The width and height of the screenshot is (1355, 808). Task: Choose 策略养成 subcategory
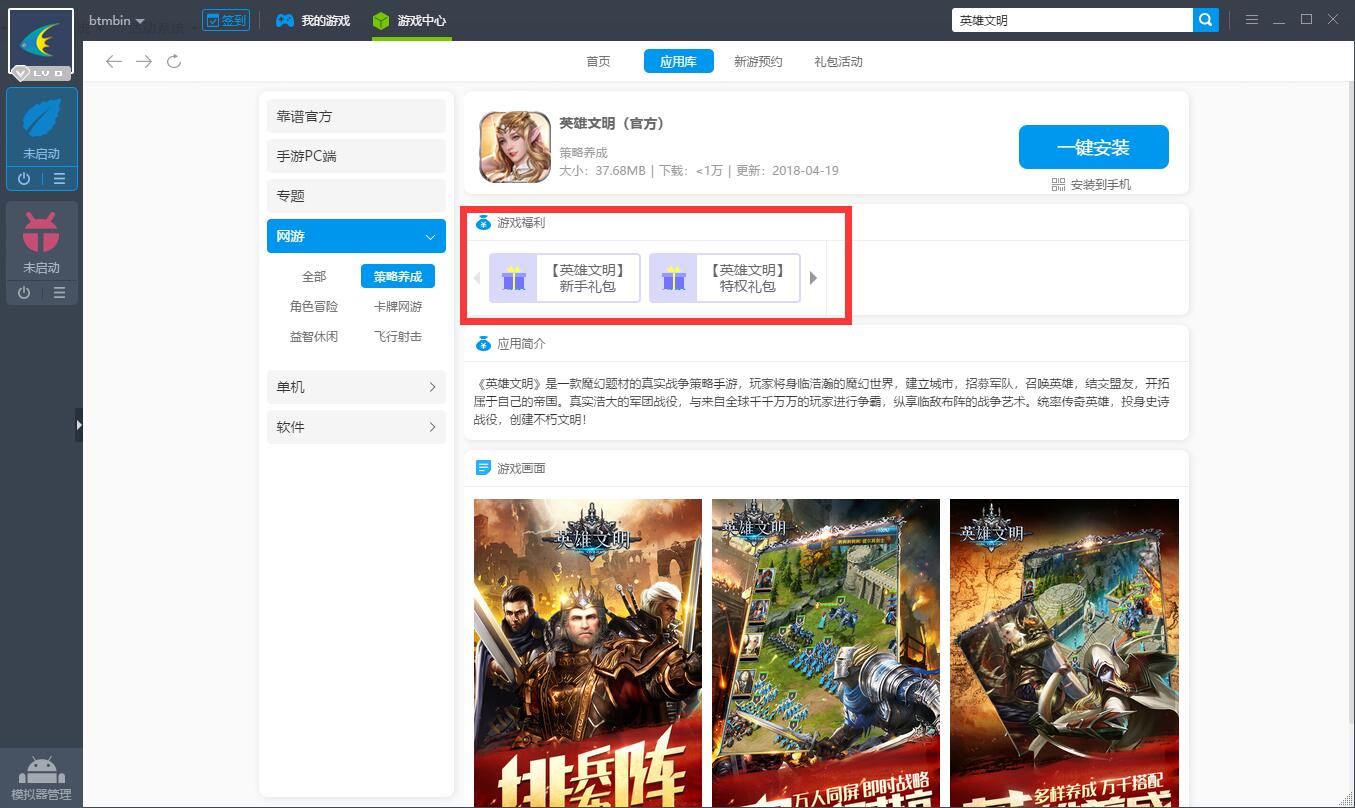[398, 277]
